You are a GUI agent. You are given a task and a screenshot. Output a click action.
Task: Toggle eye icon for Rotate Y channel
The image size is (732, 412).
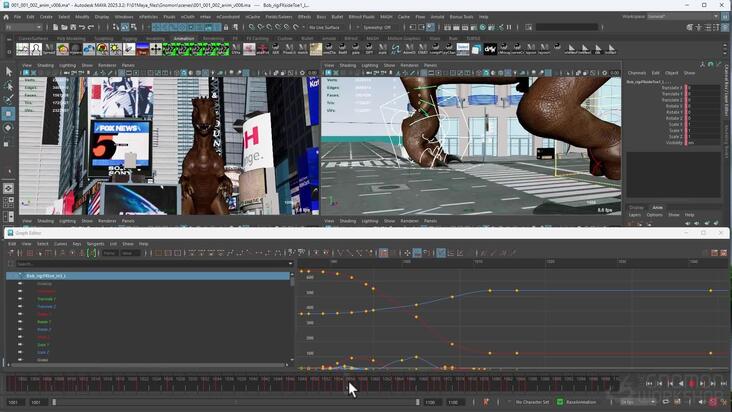[x=20, y=321]
